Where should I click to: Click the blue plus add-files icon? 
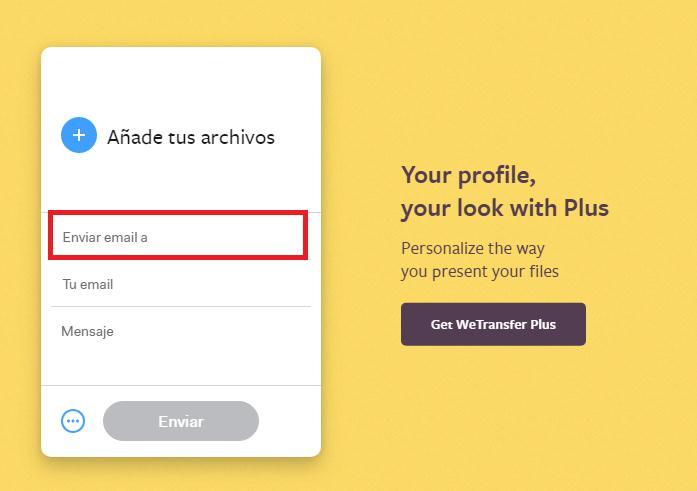click(79, 135)
